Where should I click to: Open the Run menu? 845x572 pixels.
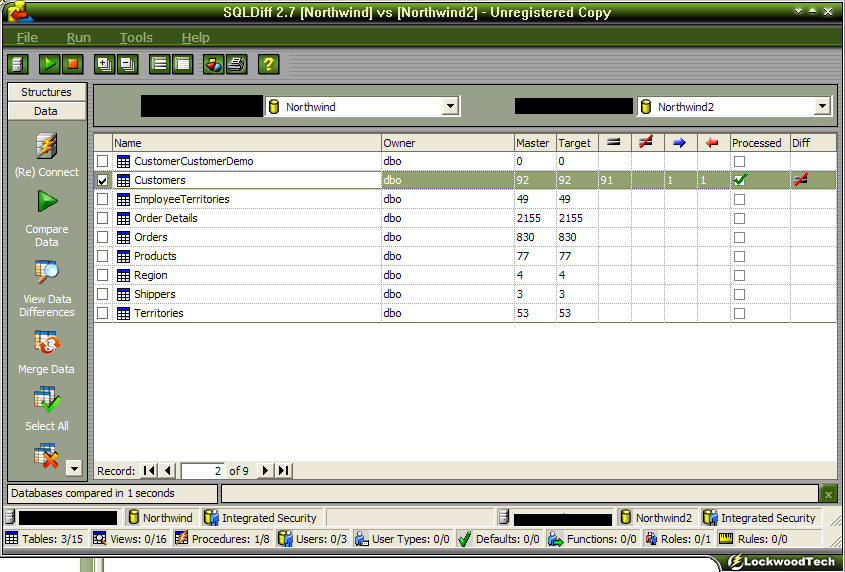79,37
